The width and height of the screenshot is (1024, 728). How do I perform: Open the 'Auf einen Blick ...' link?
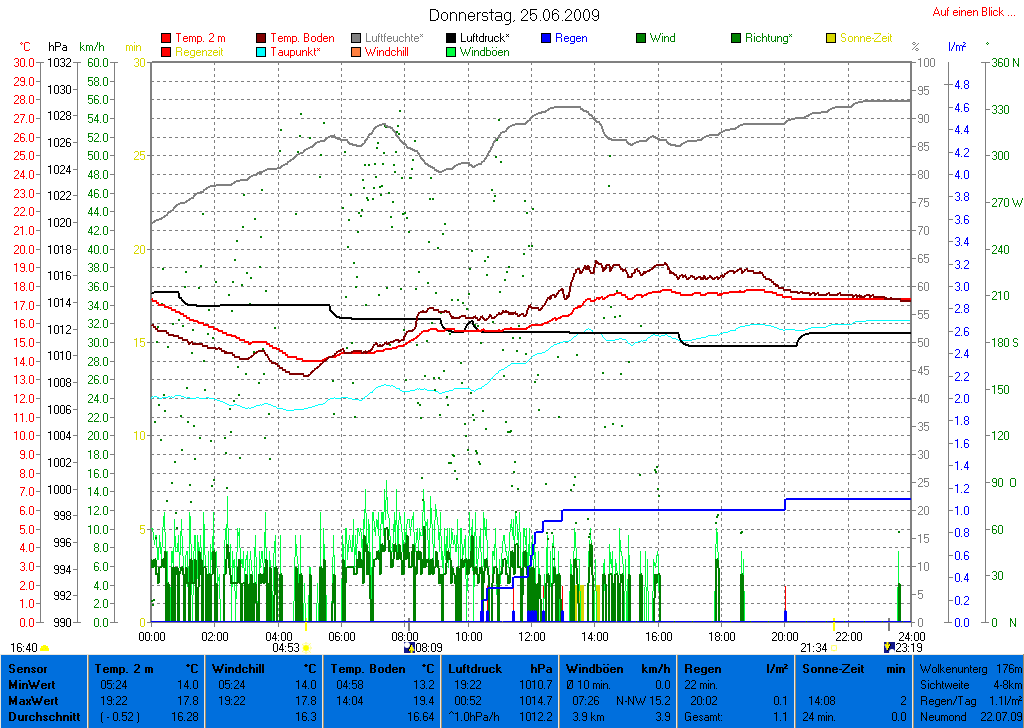(x=973, y=12)
